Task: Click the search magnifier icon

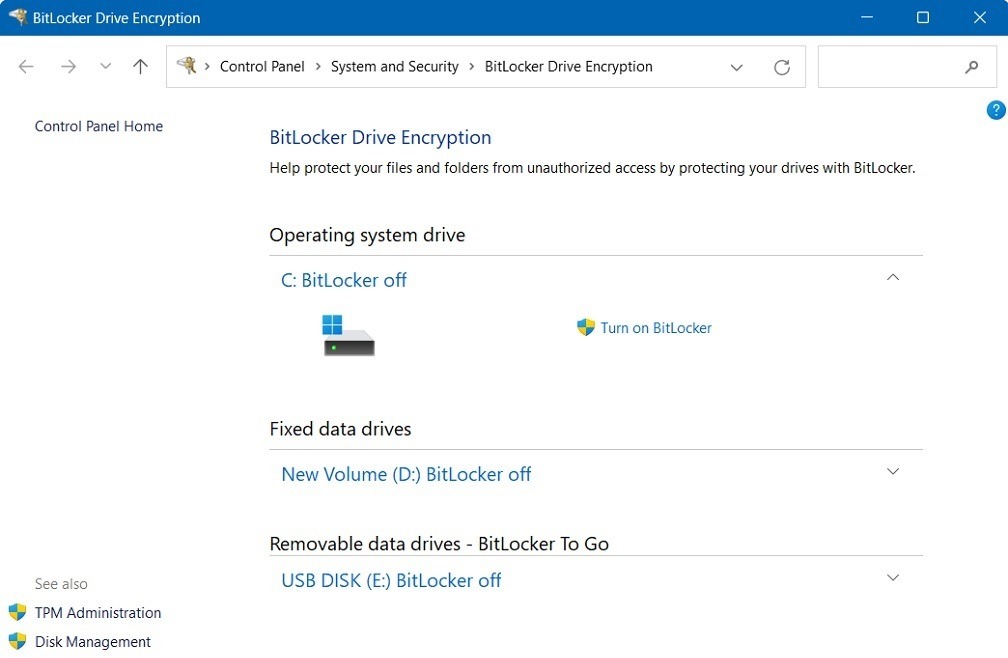Action: pyautogui.click(x=971, y=67)
